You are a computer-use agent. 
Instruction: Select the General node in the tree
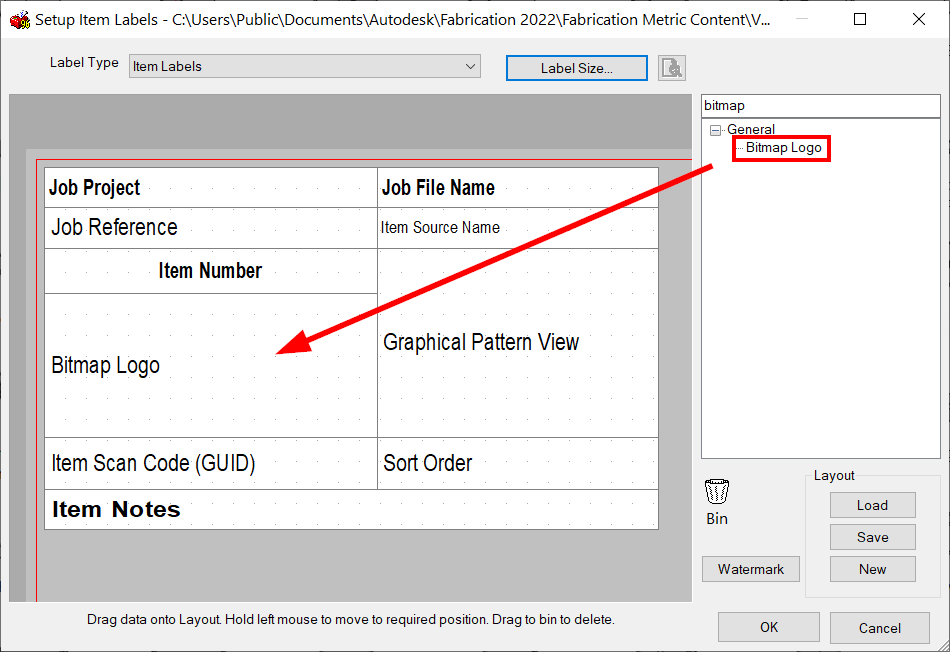(751, 130)
